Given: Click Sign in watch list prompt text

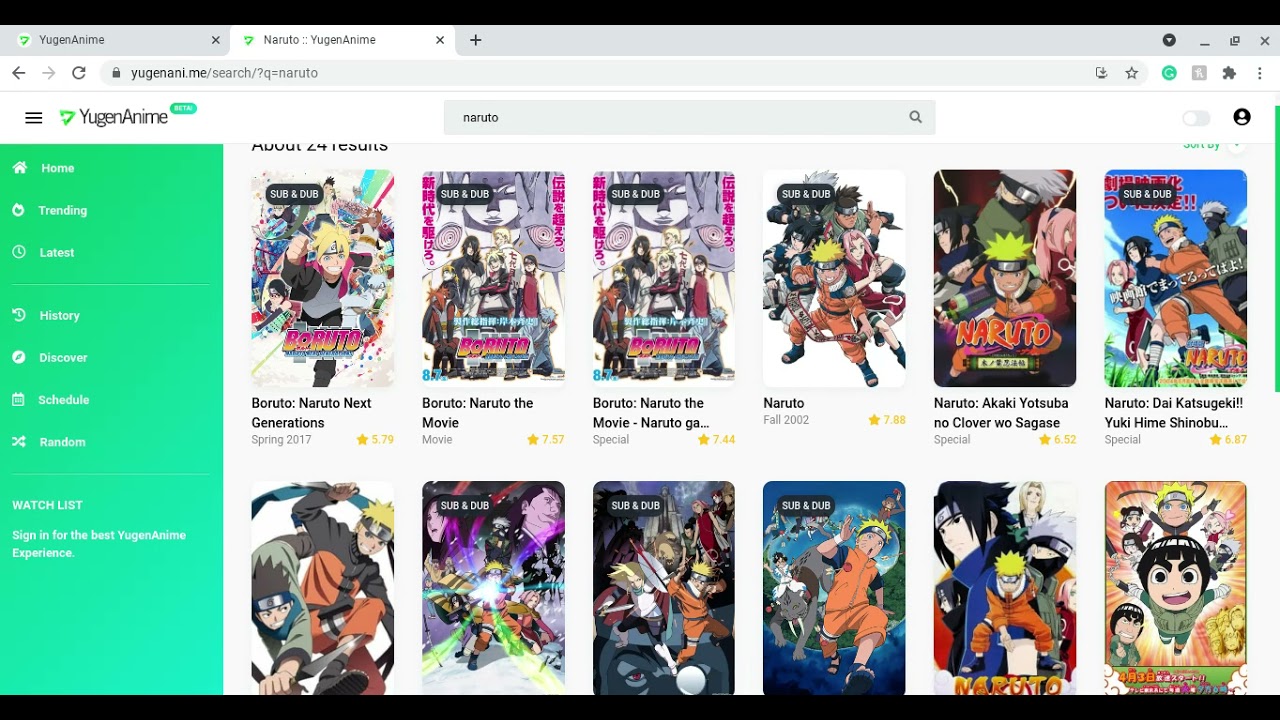Looking at the screenshot, I should (99, 544).
